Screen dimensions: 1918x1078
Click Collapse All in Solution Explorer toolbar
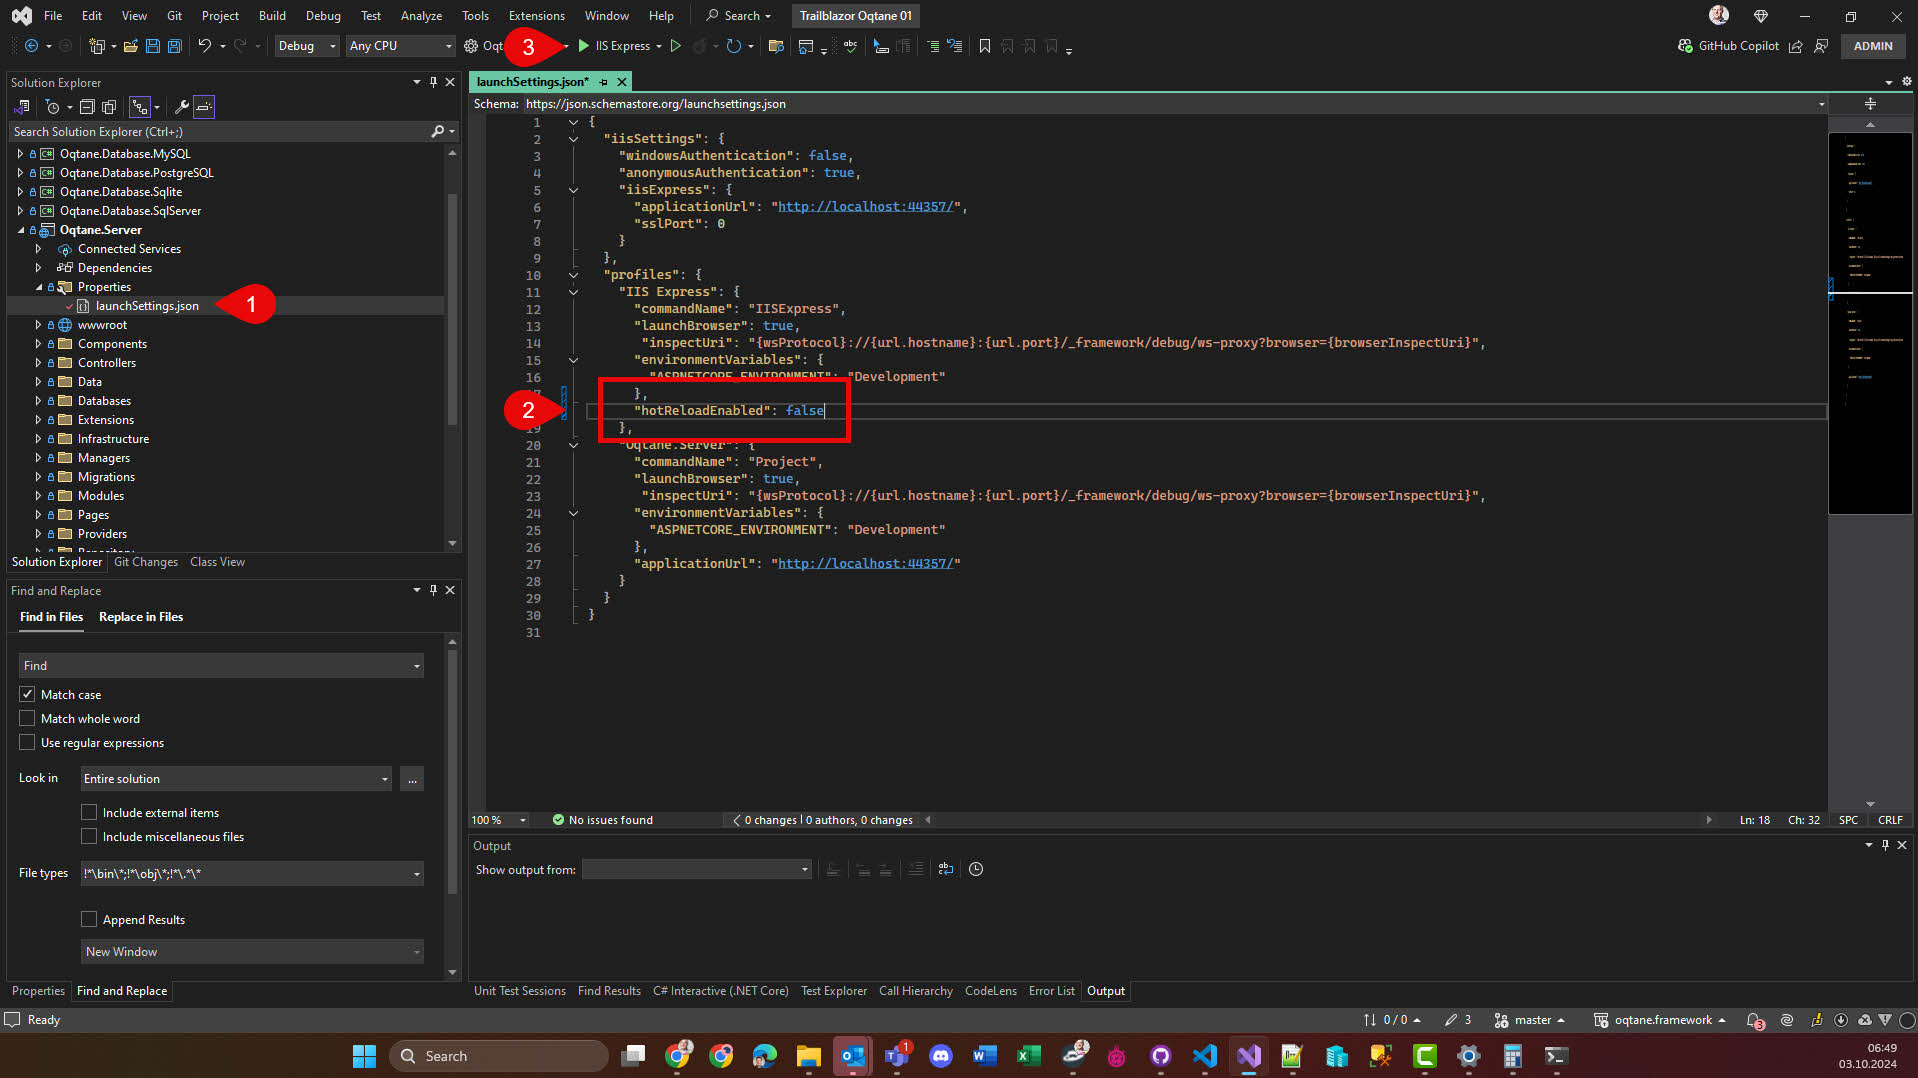click(x=87, y=107)
